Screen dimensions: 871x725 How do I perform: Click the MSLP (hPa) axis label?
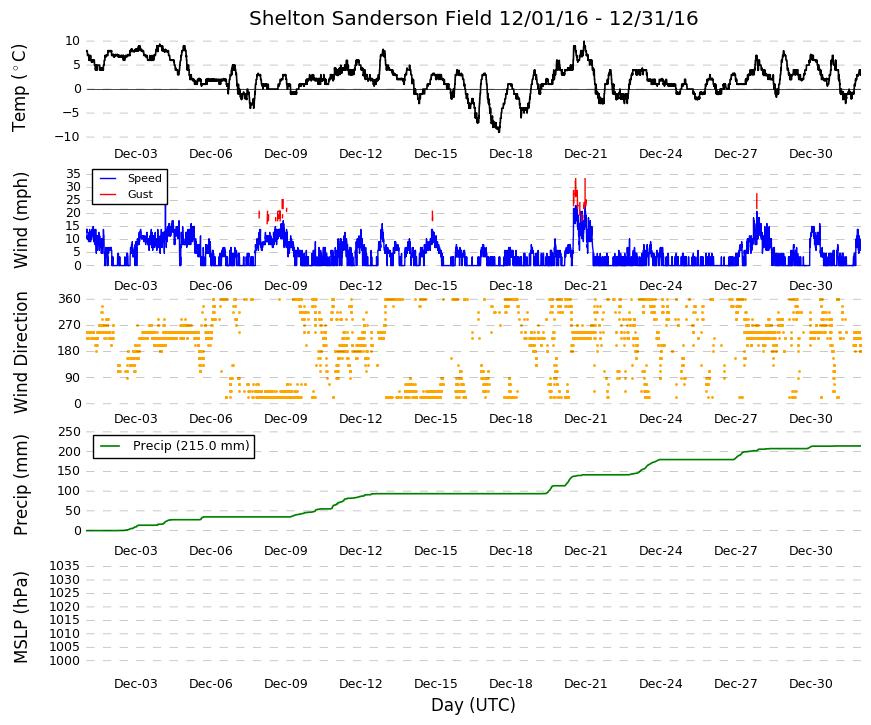[20, 618]
